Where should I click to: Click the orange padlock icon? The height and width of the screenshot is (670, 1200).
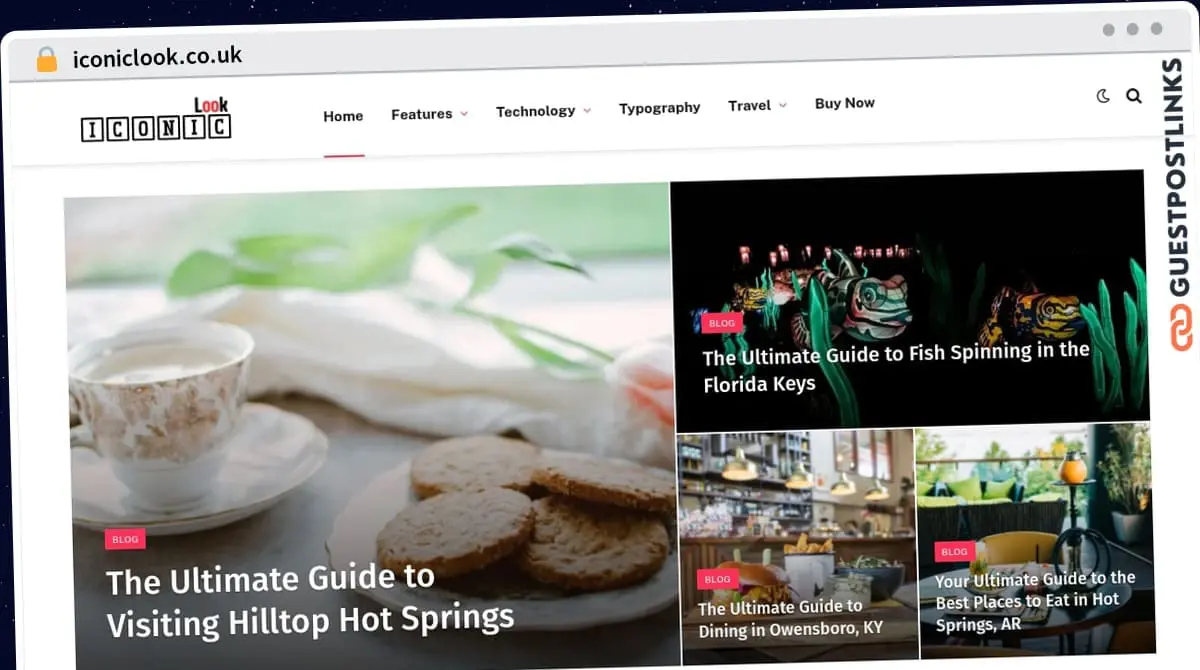click(x=47, y=59)
